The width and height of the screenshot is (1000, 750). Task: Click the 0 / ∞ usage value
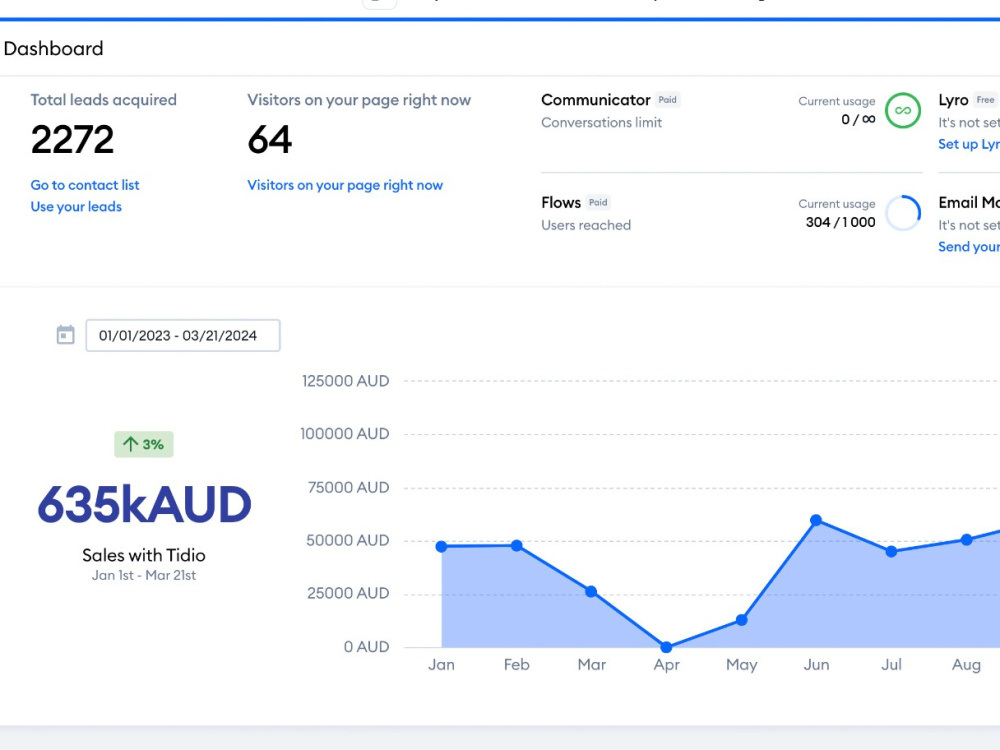[858, 119]
